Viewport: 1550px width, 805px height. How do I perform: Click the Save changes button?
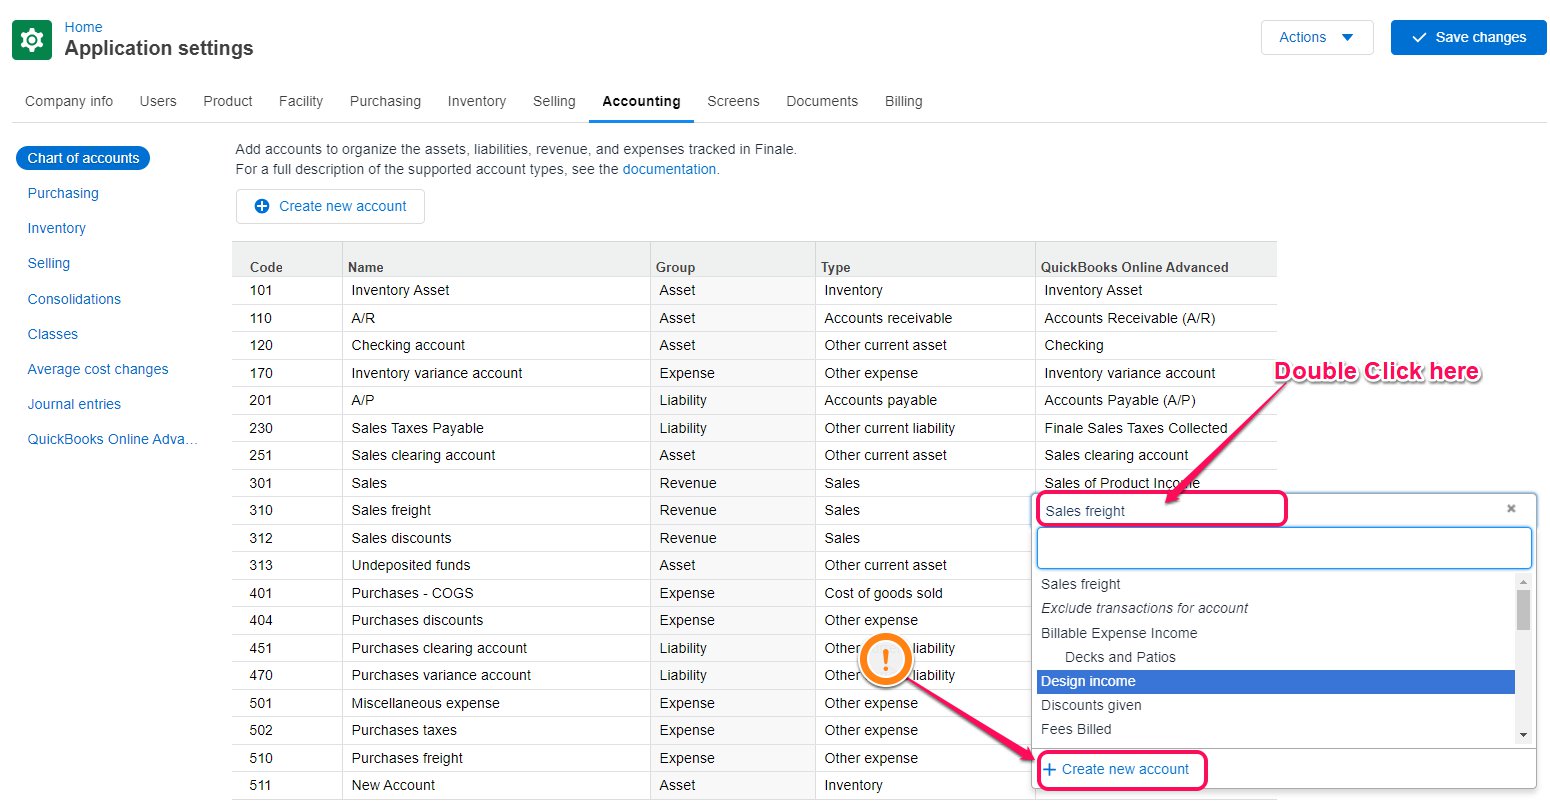pos(1468,37)
